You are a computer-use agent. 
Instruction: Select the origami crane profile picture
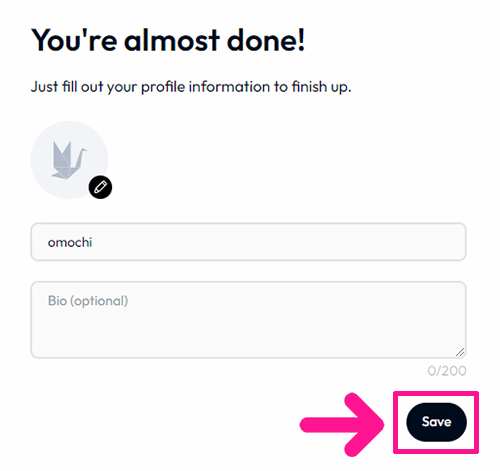pyautogui.click(x=69, y=160)
